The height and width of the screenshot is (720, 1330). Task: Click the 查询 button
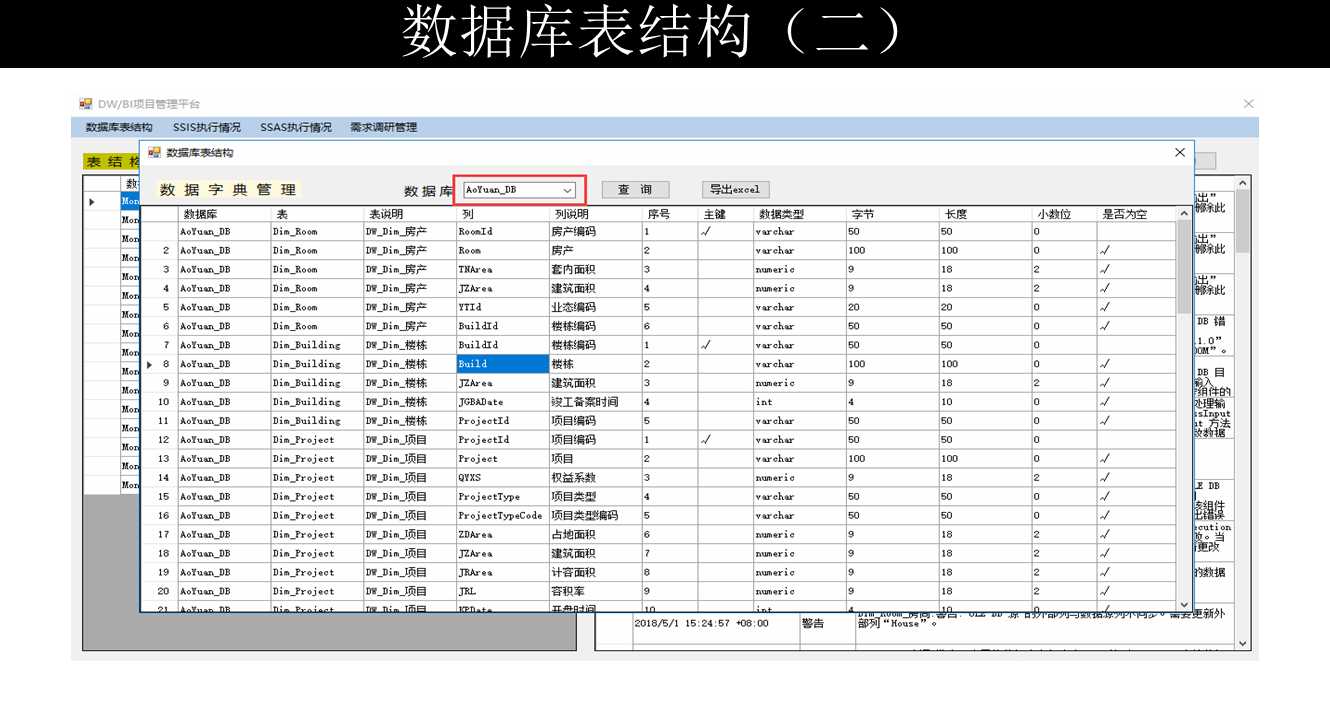[x=635, y=190]
